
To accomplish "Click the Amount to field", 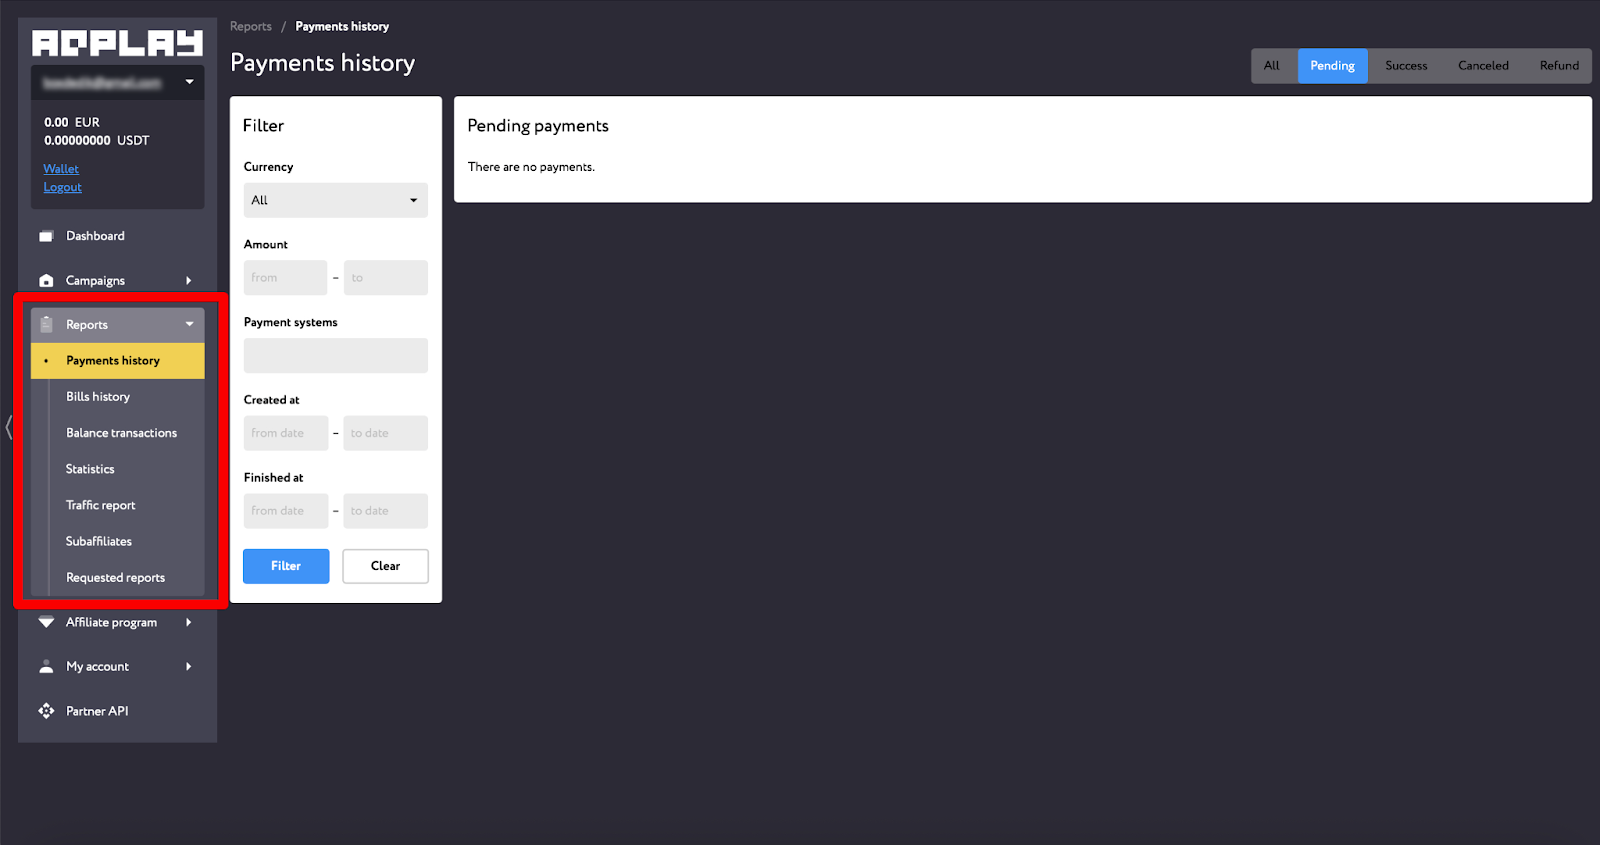I will coord(386,278).
